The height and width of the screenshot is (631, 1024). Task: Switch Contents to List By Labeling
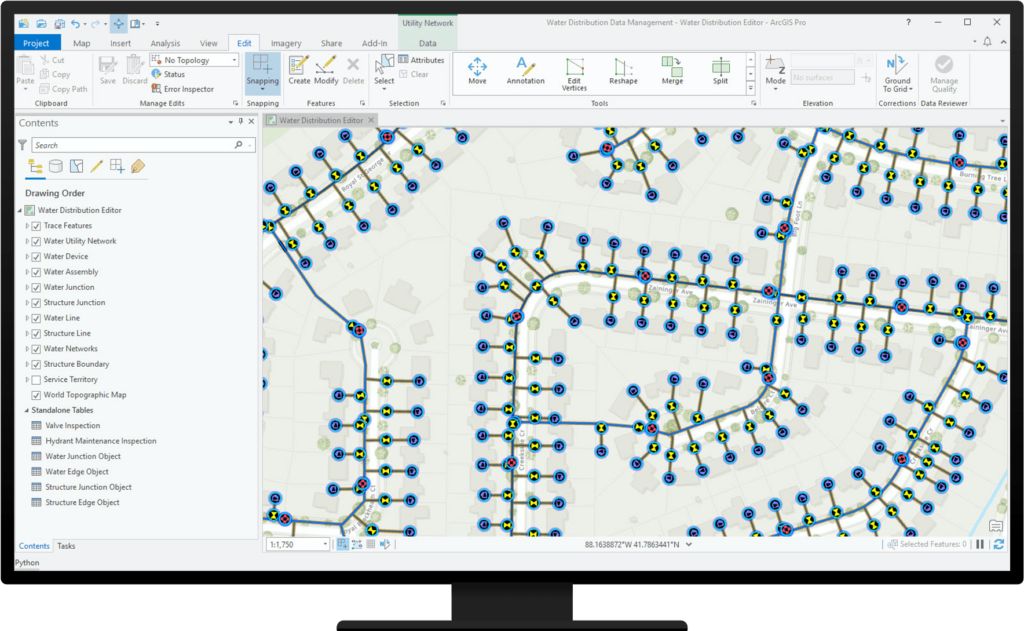pos(137,167)
